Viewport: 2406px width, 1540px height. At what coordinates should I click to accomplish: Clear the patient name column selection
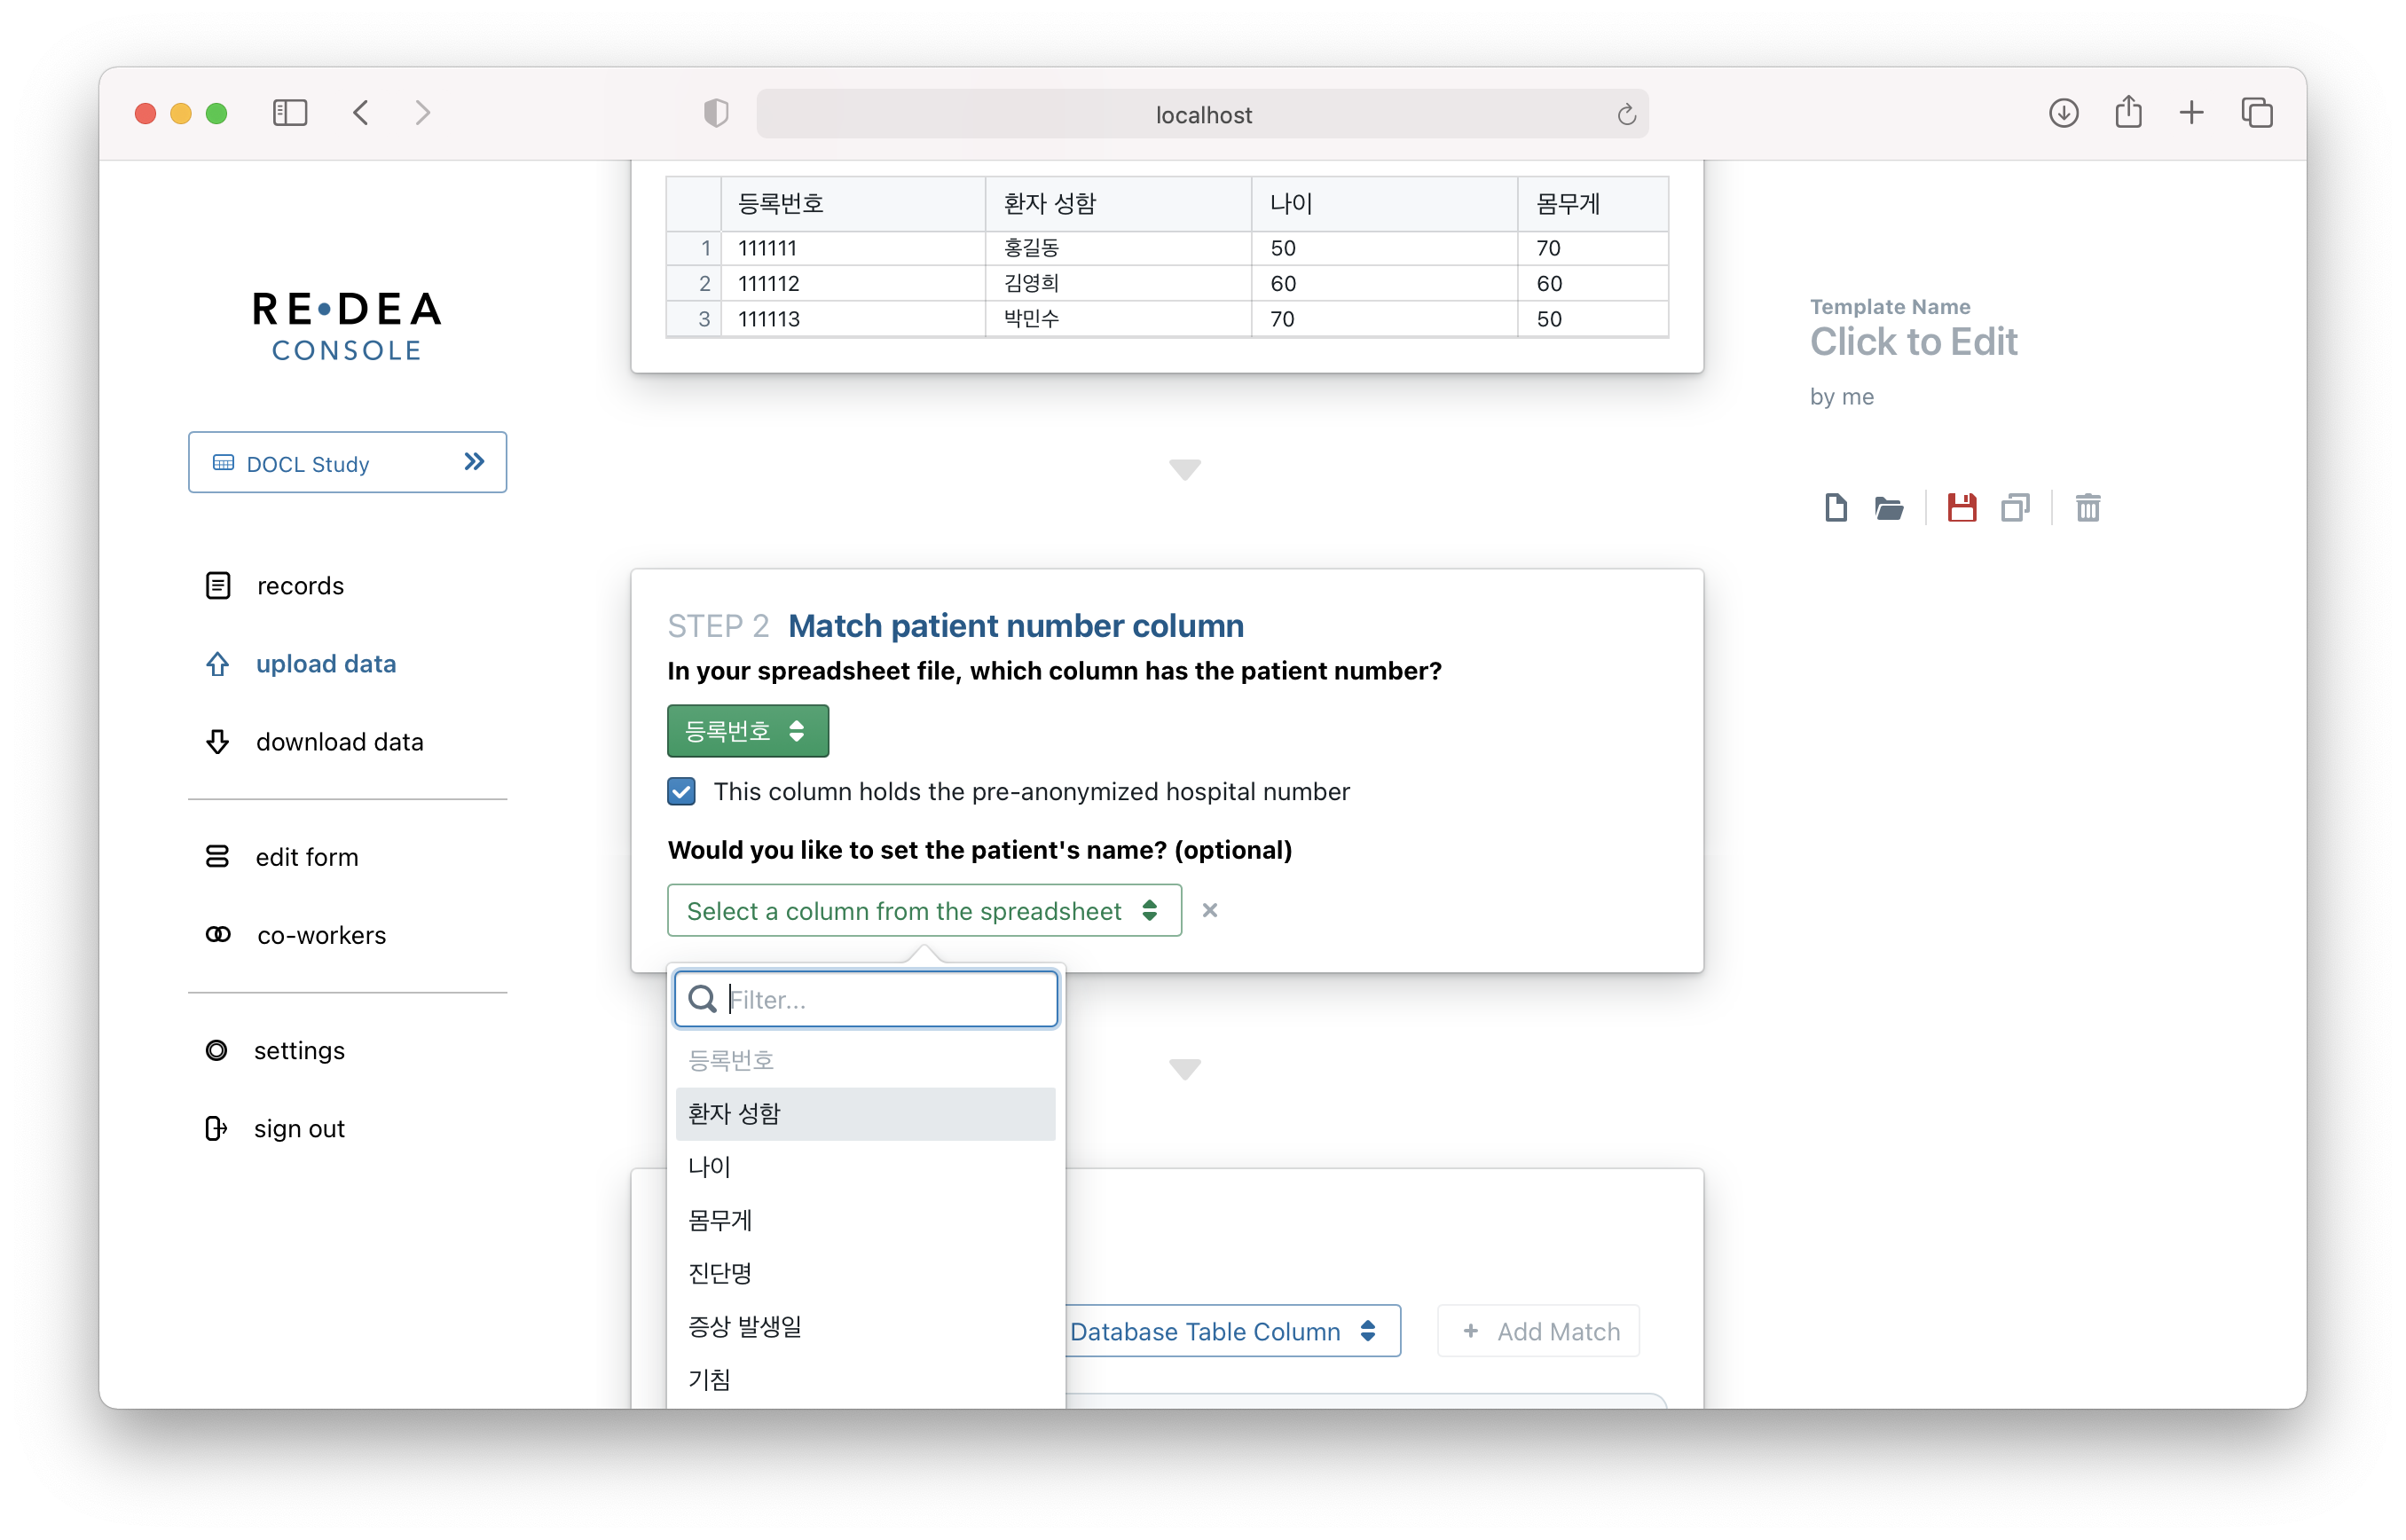[1209, 910]
